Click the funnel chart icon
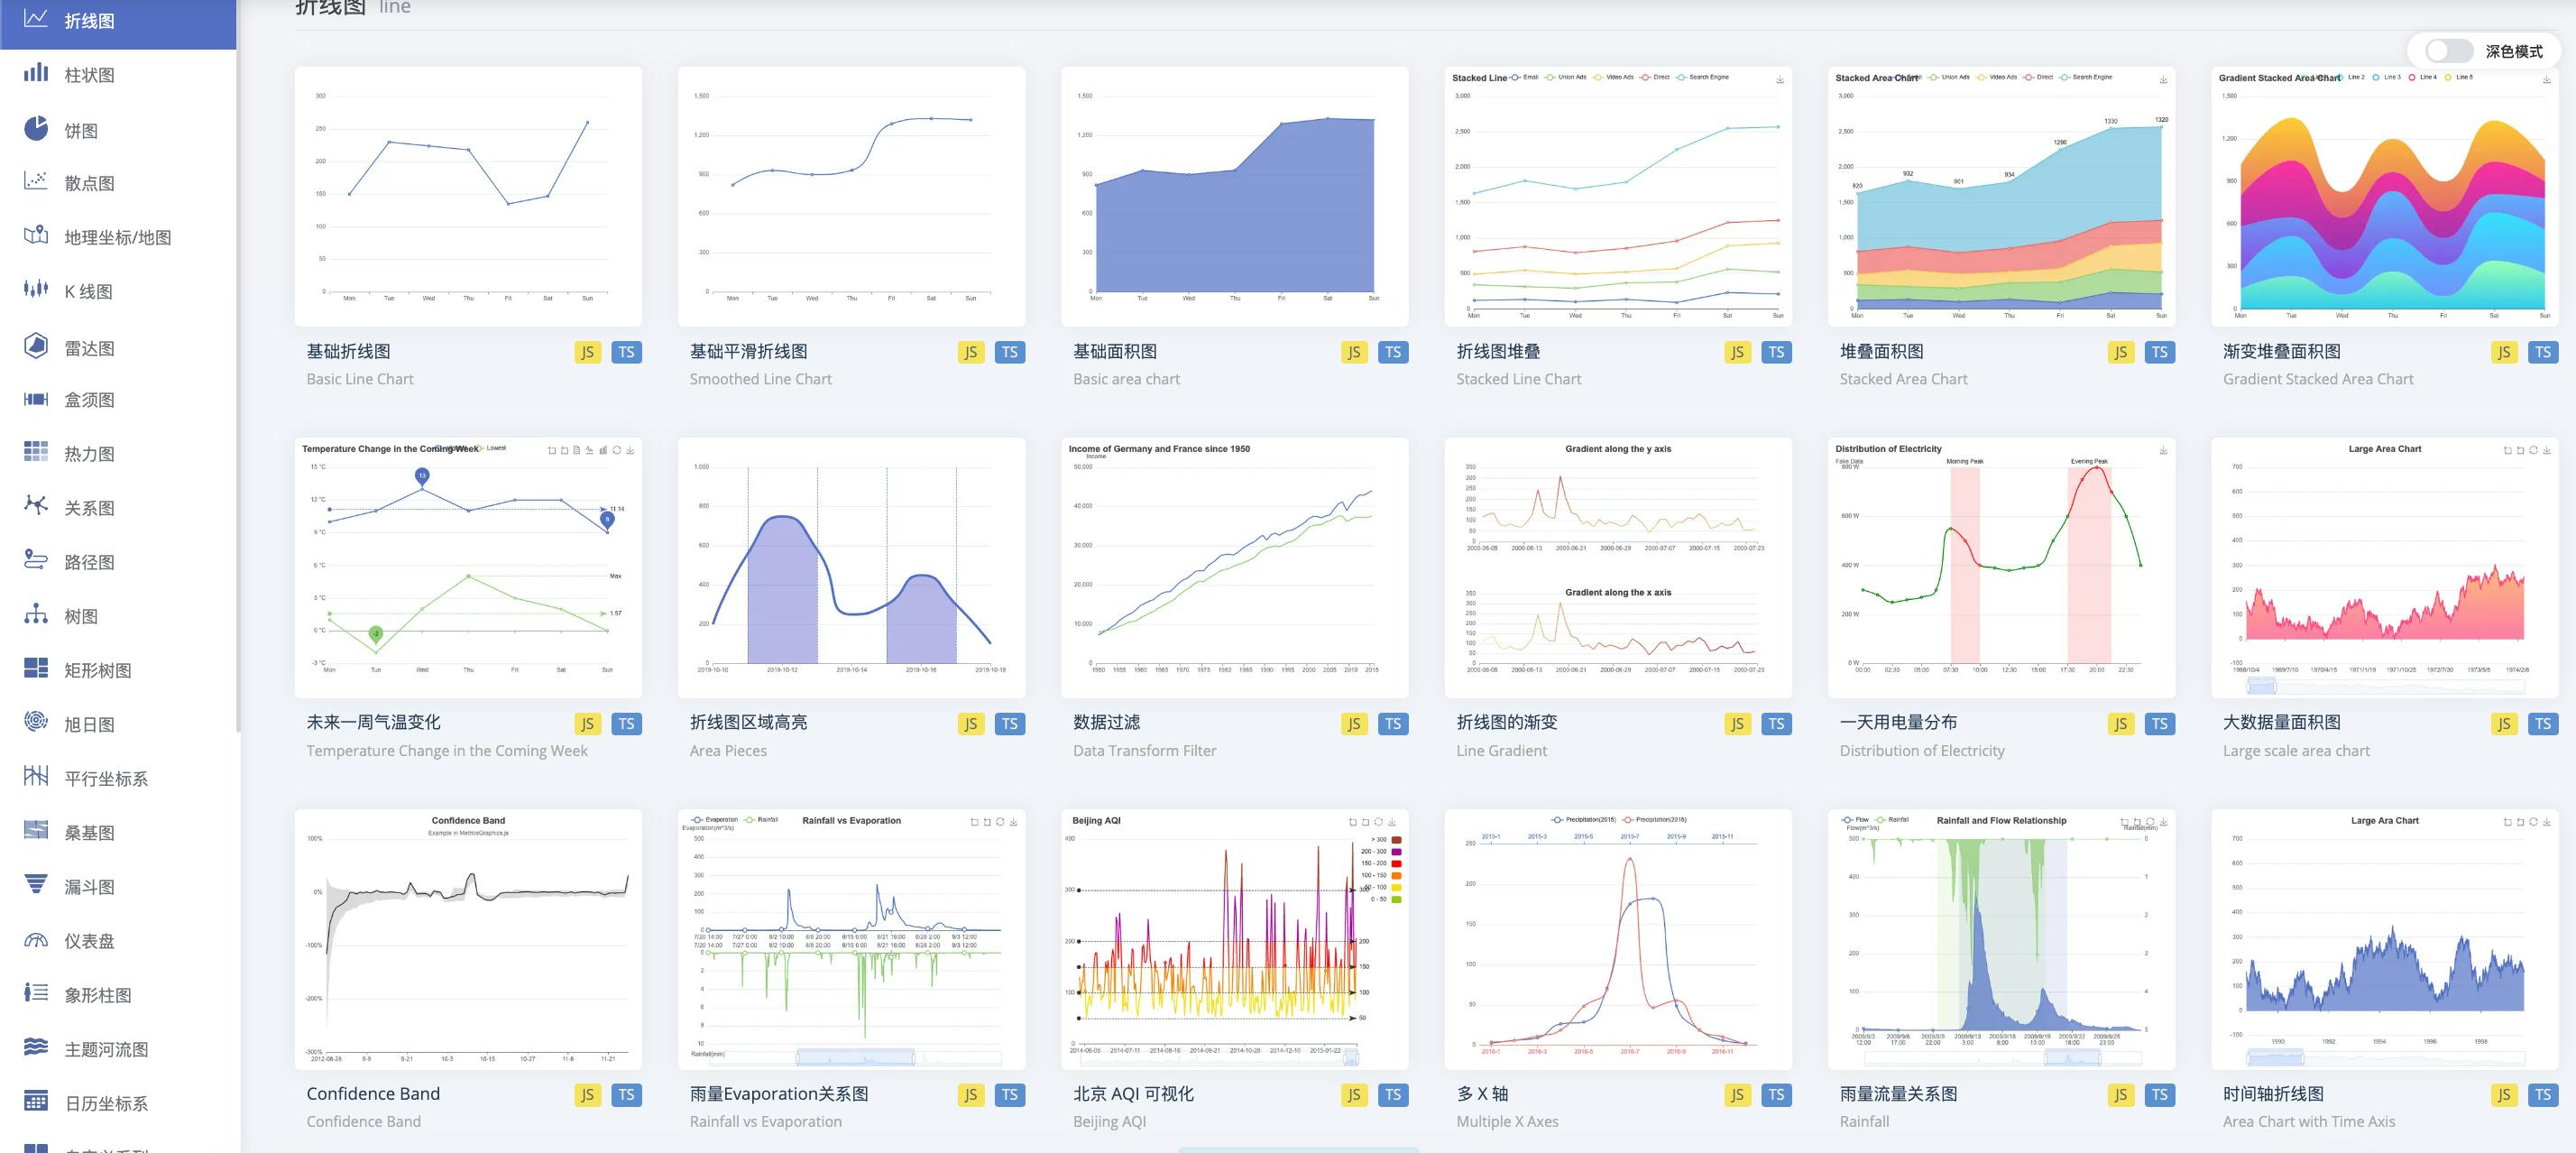The image size is (2576, 1153). [x=36, y=885]
